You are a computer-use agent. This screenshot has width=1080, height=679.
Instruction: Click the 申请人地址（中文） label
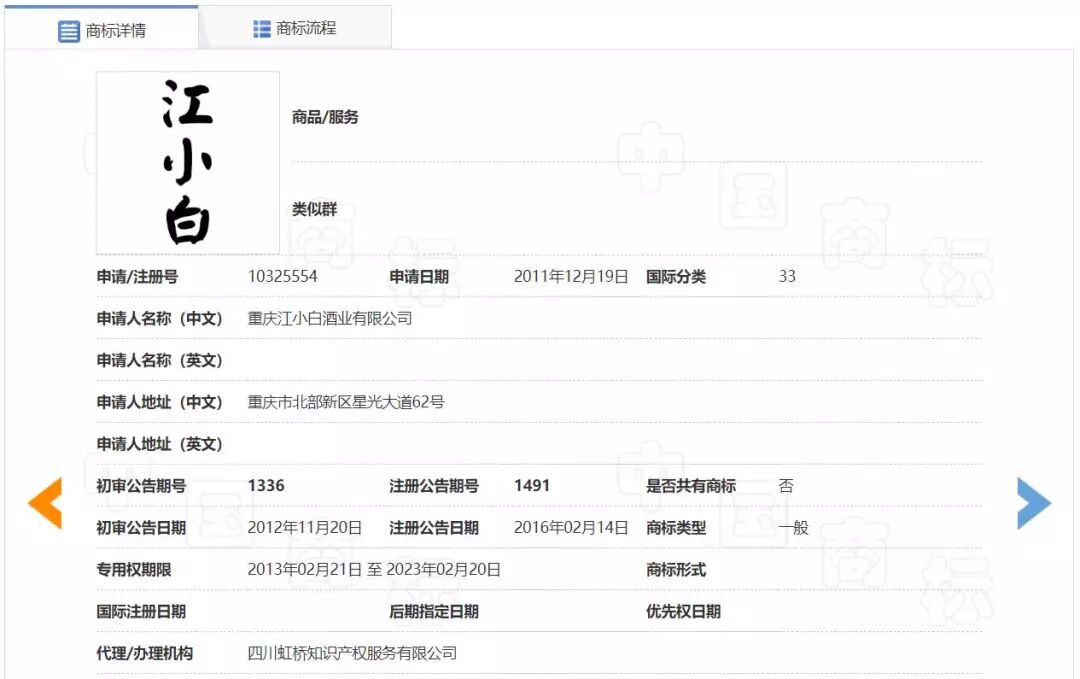pos(159,402)
